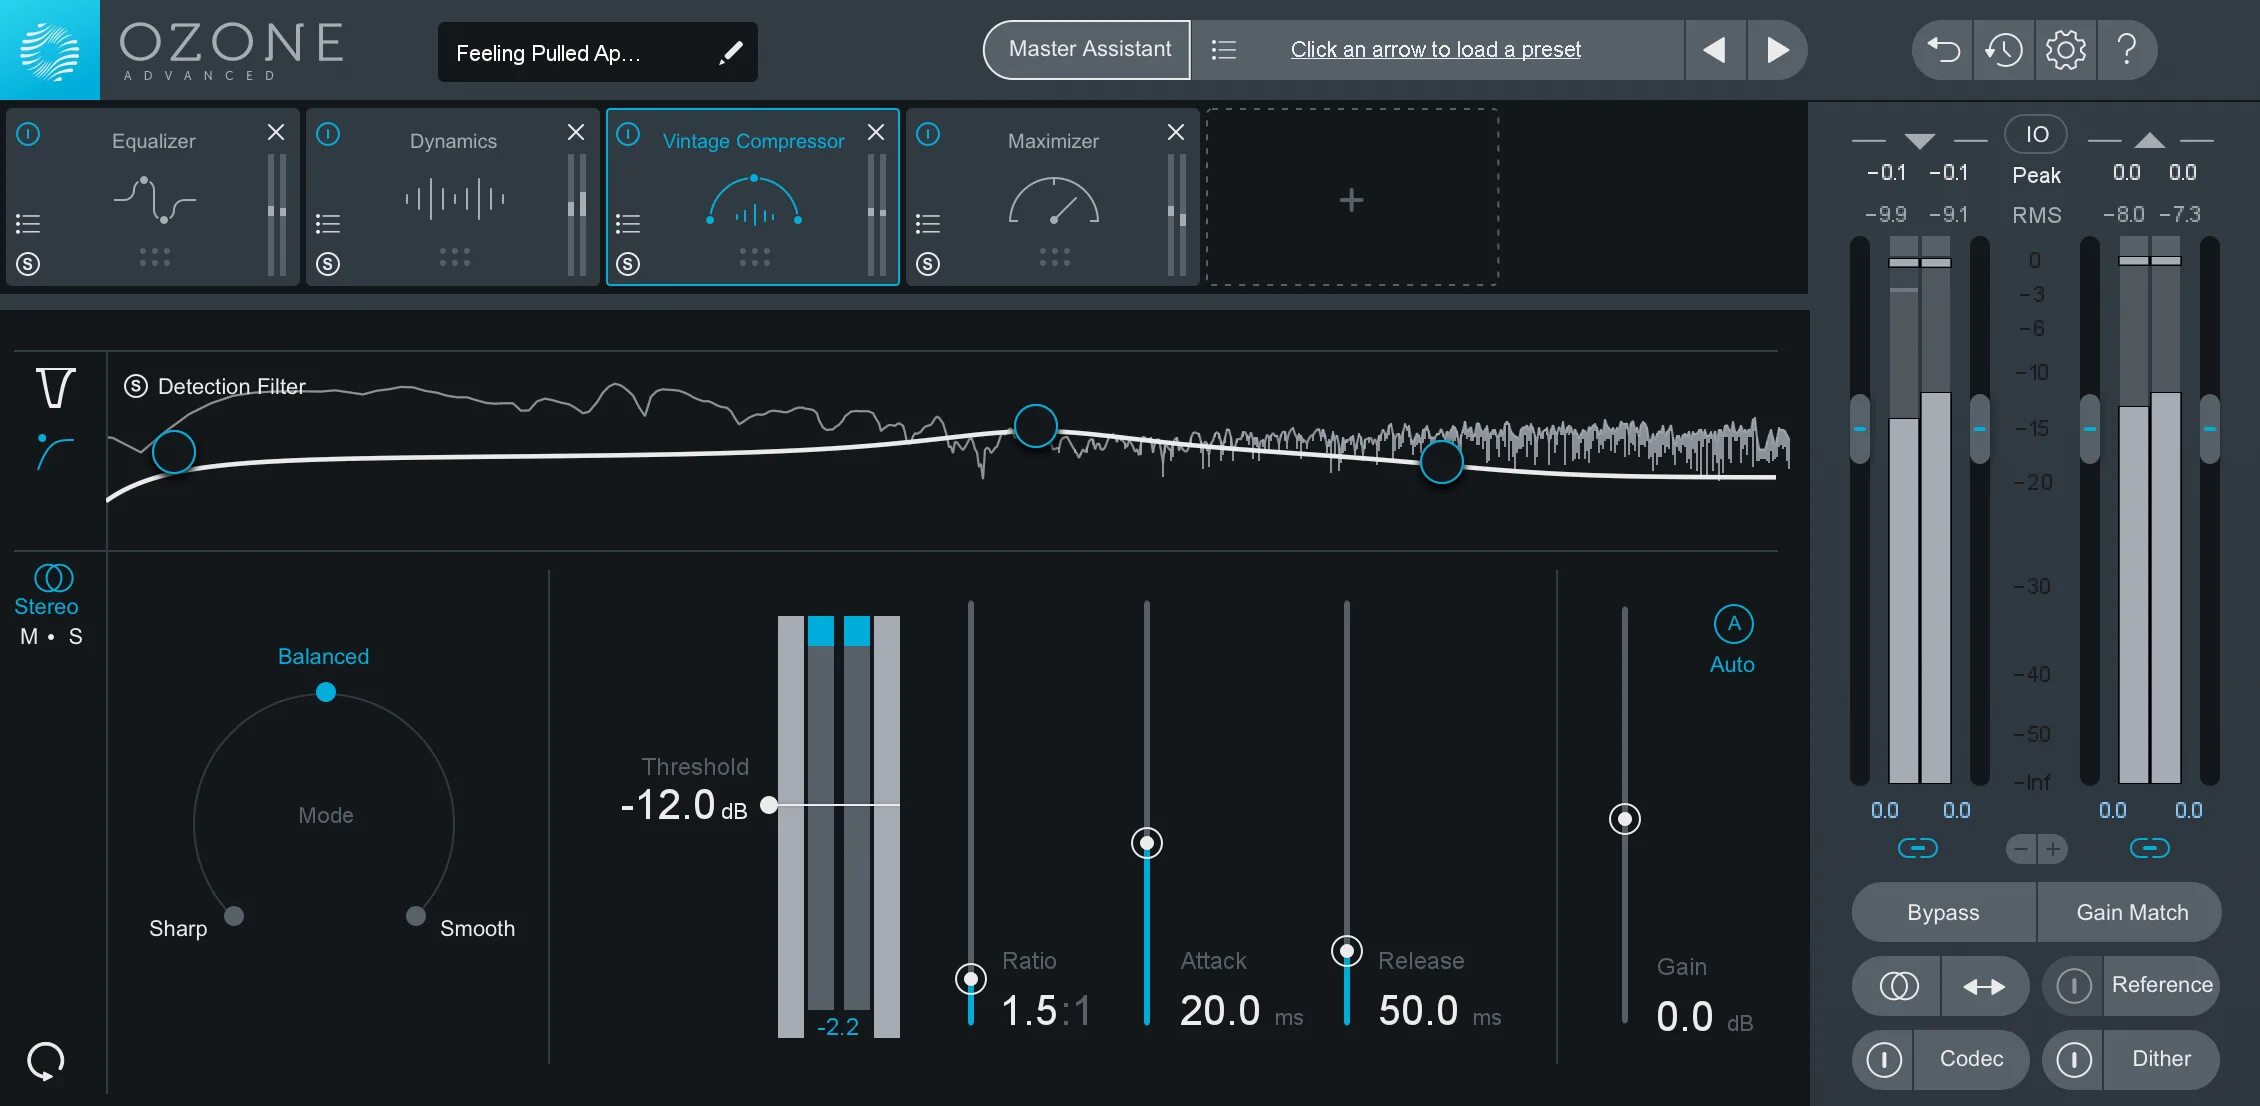Click the Gain Match button
This screenshot has height=1106, width=2260.
coord(2131,912)
